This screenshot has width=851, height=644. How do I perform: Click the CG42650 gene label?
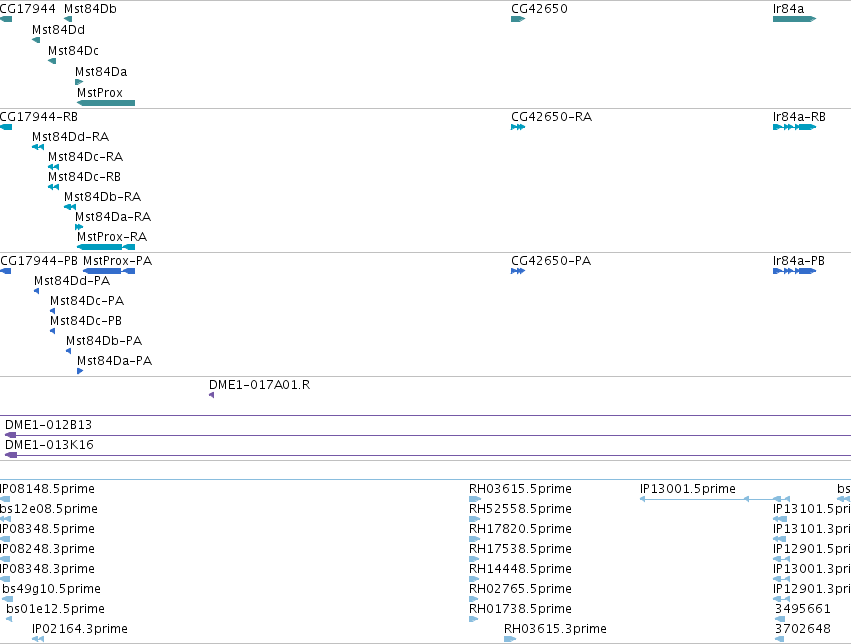pyautogui.click(x=539, y=9)
